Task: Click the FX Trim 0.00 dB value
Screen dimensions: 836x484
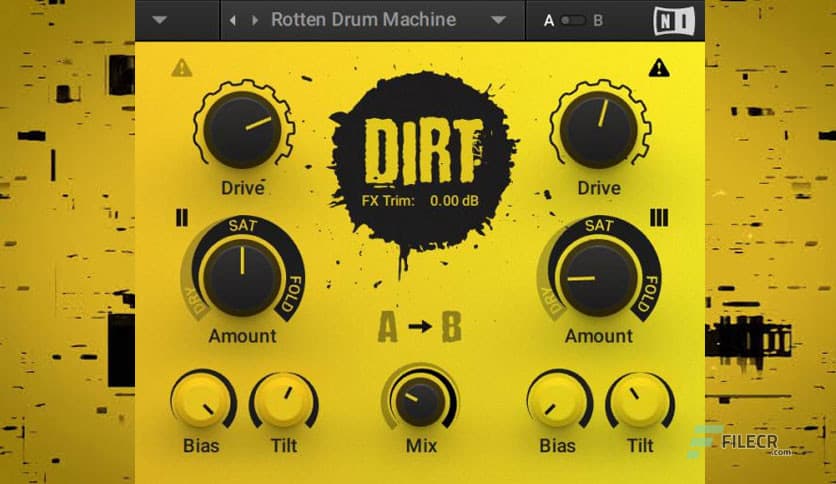Action: tap(454, 201)
